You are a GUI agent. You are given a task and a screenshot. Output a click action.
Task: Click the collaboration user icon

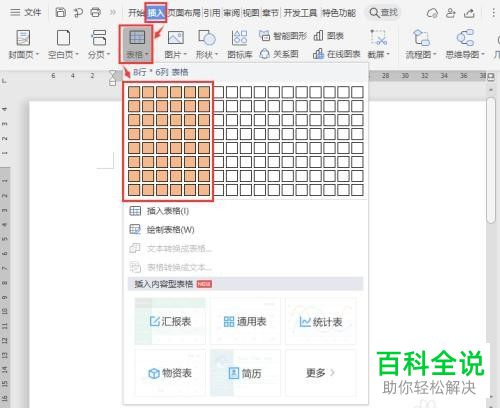click(451, 13)
